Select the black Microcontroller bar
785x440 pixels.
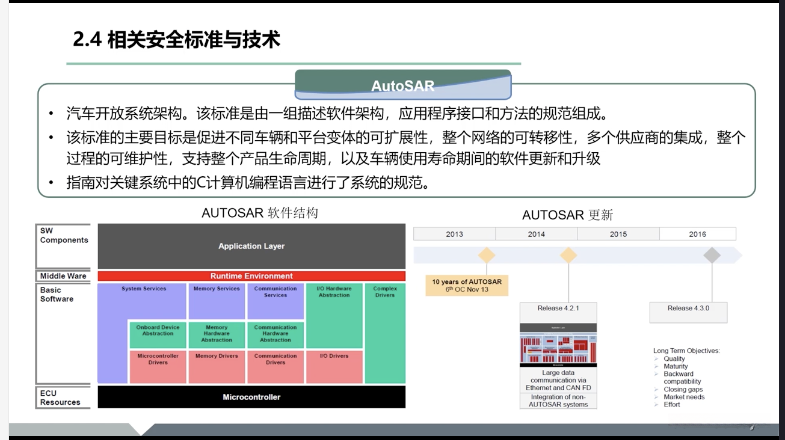pyautogui.click(x=251, y=397)
